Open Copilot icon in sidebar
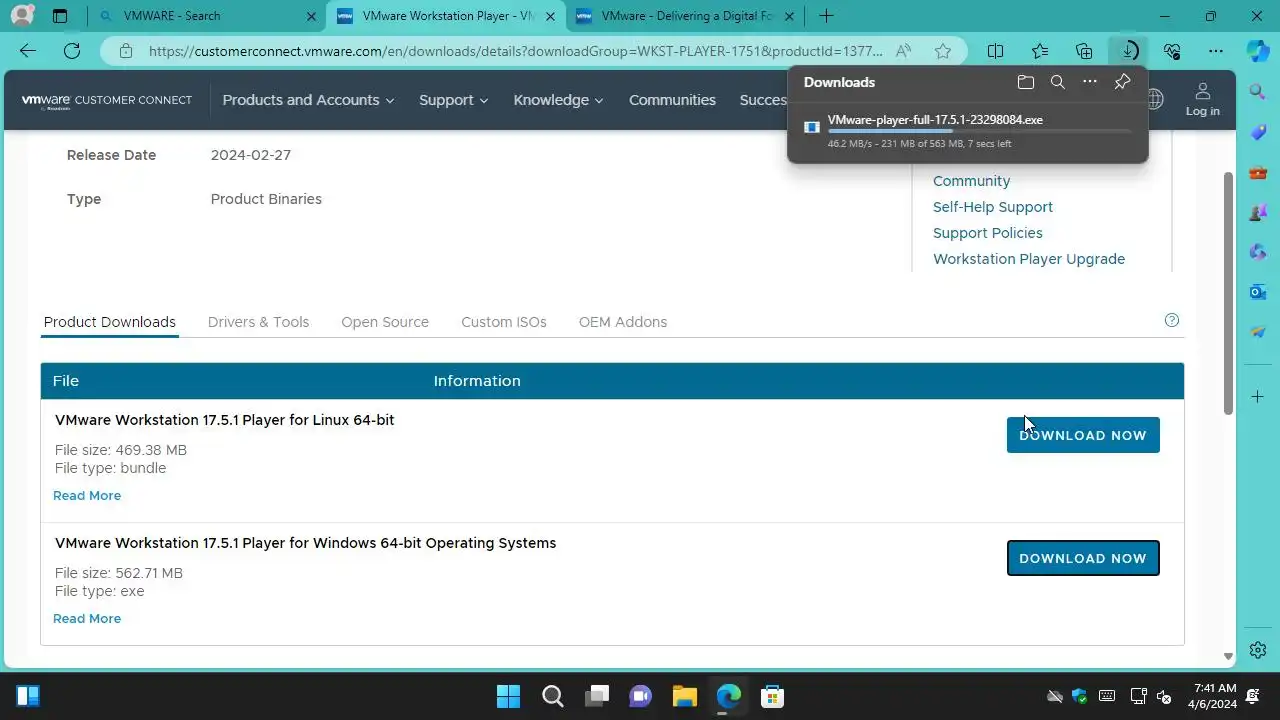 [1258, 51]
